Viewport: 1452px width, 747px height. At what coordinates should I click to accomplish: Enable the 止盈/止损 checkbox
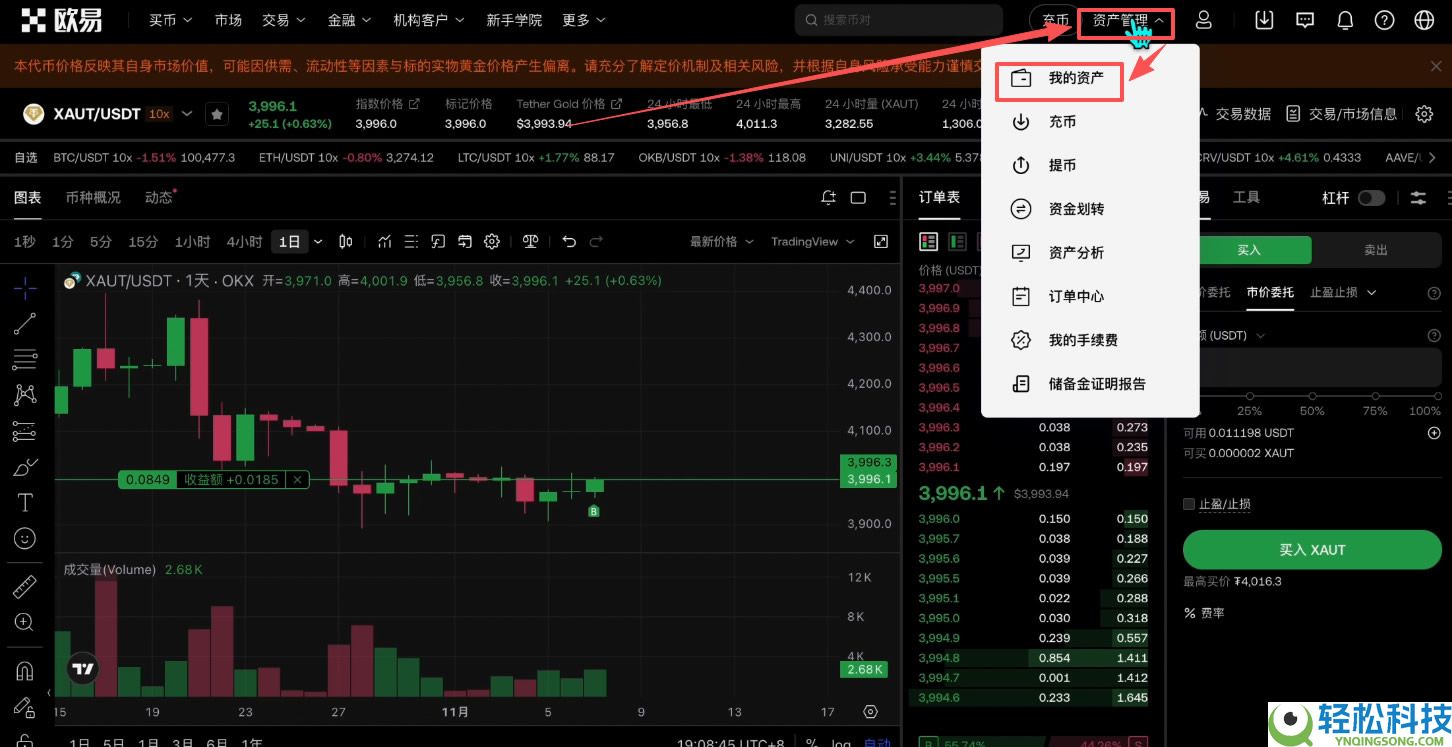[1189, 504]
